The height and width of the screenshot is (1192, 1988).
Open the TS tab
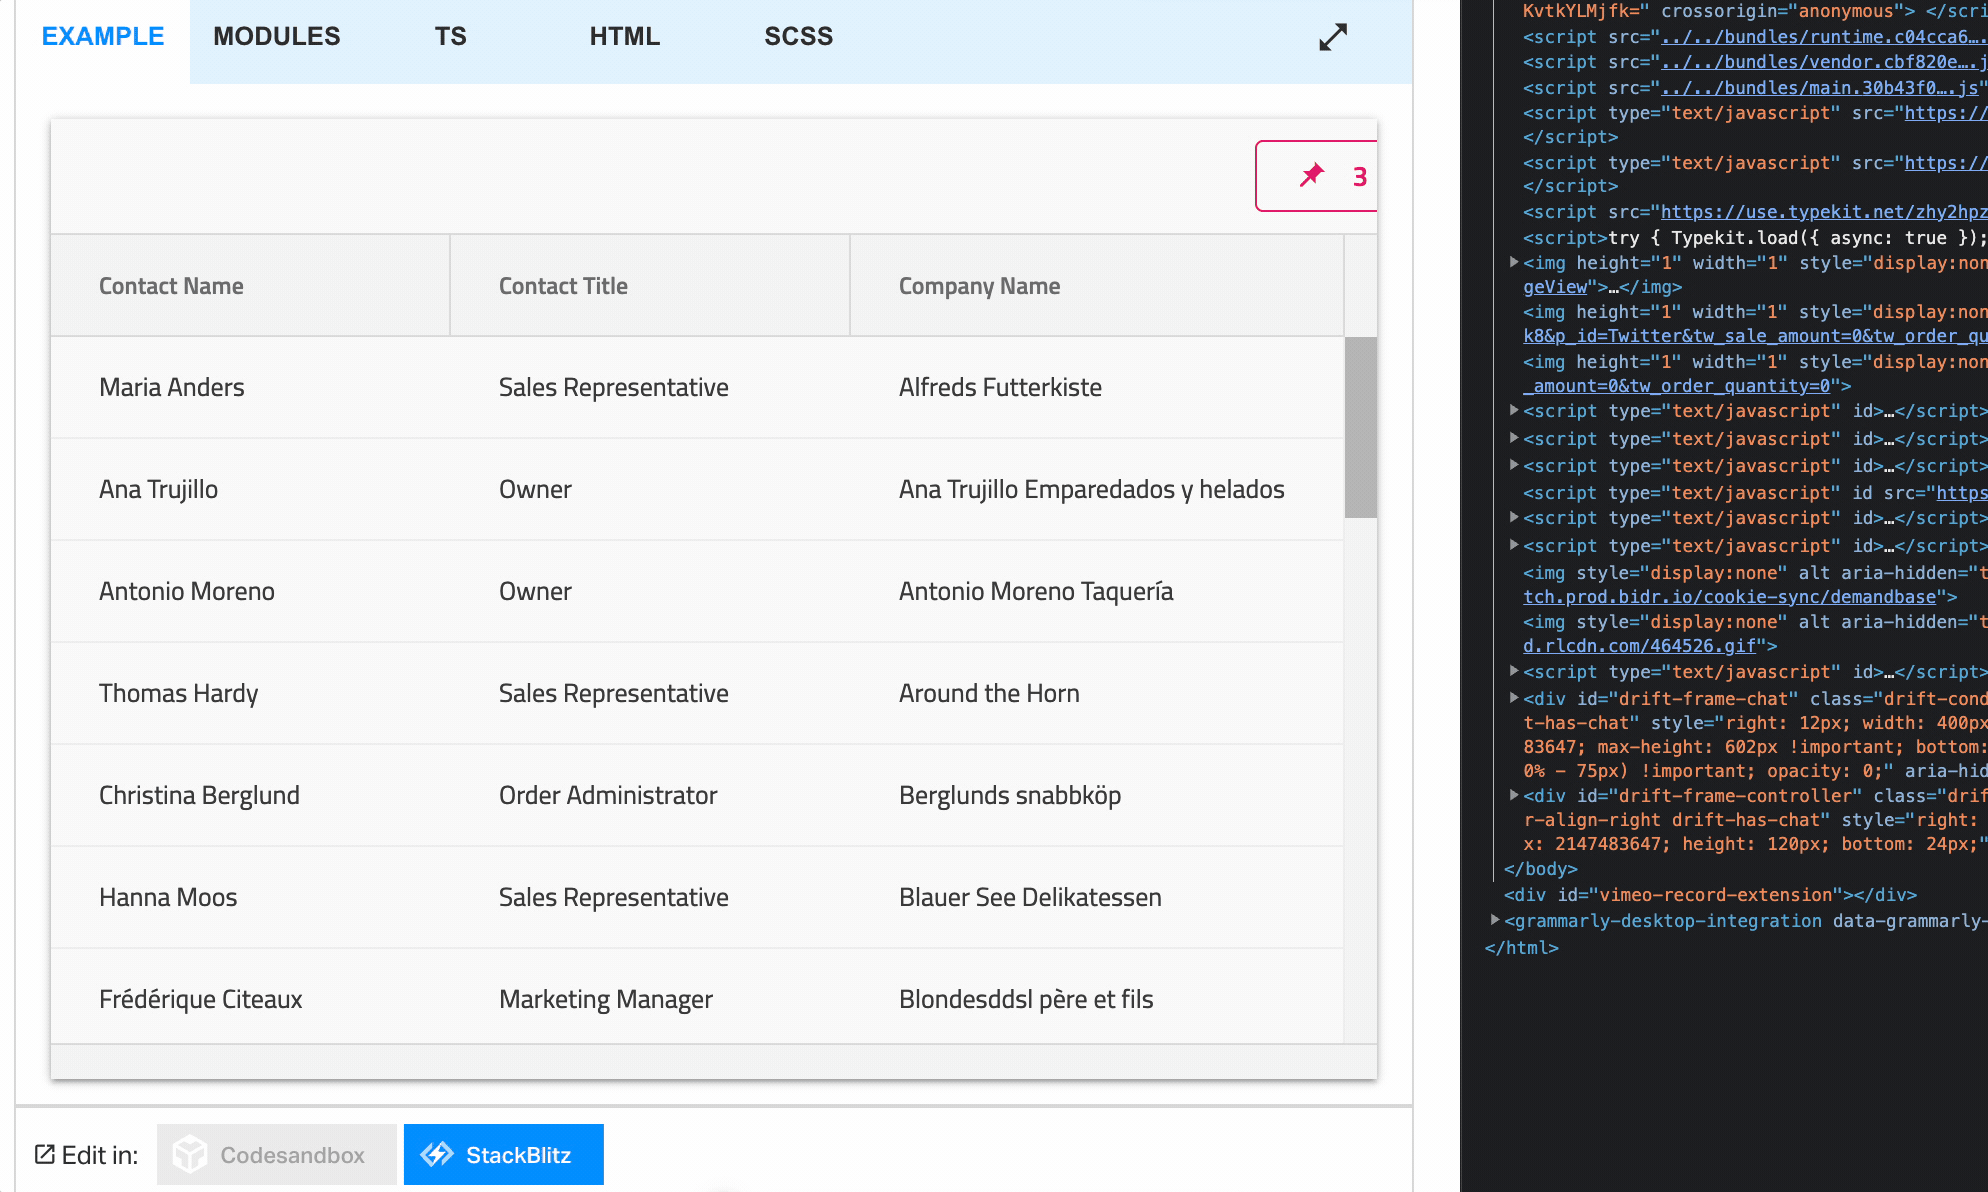click(450, 36)
